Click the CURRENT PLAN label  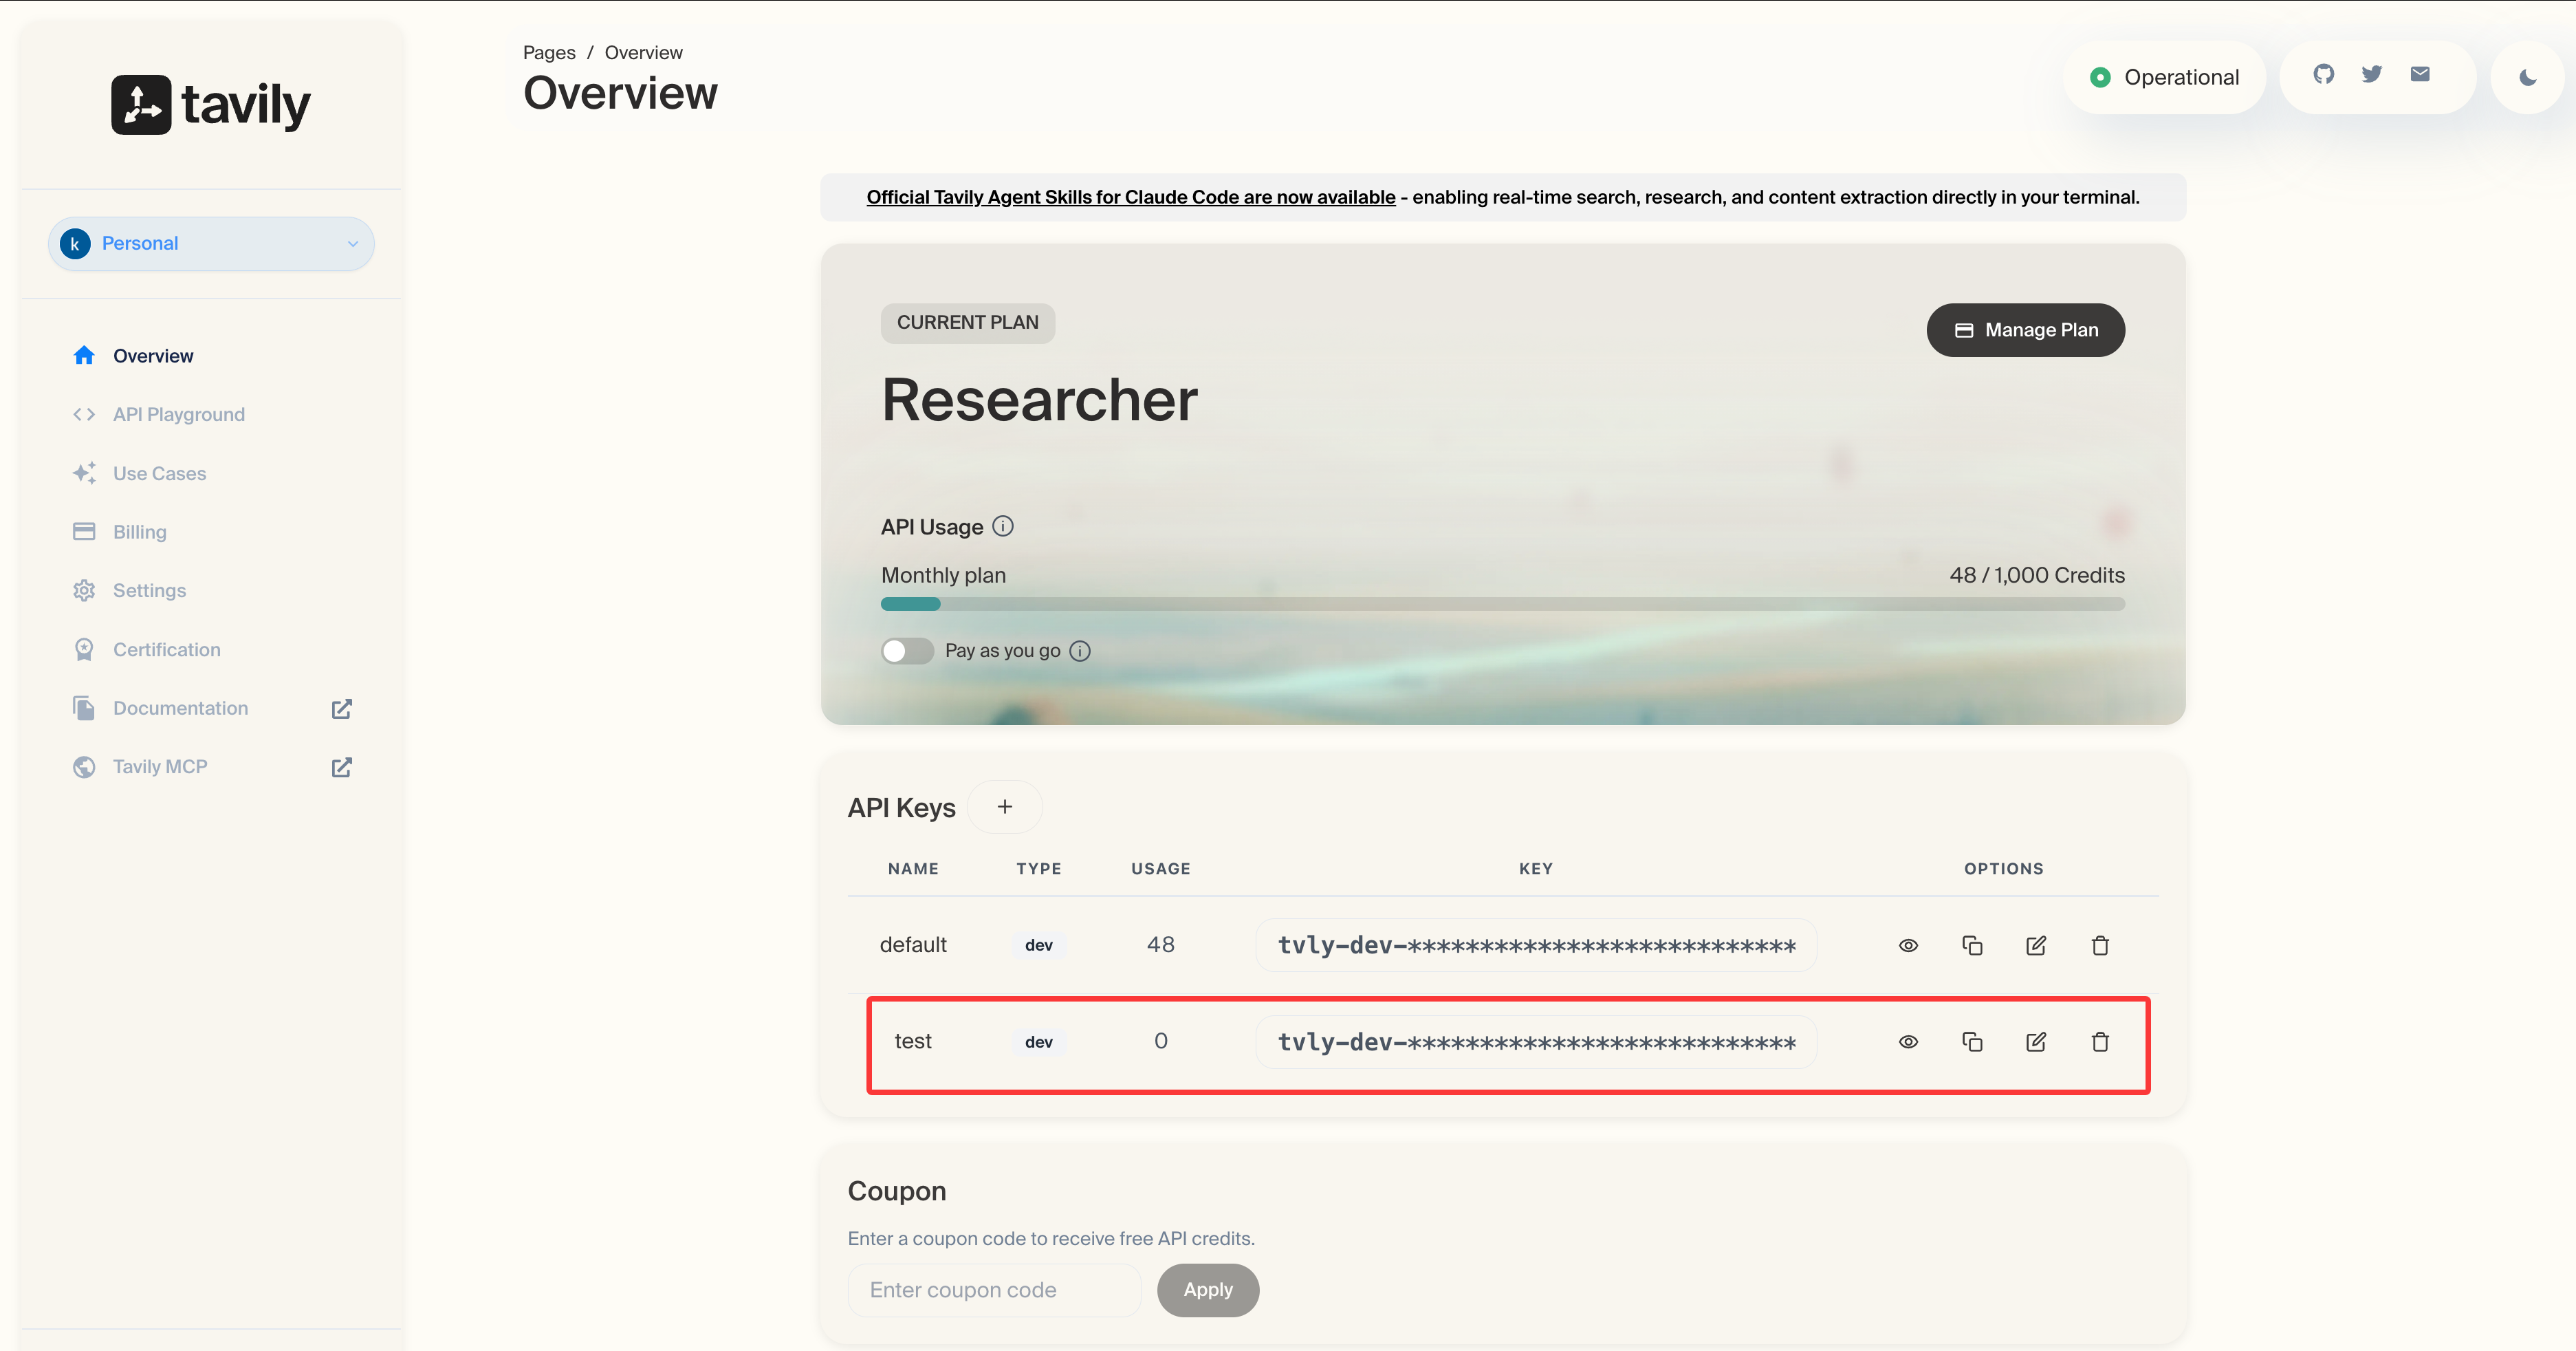[968, 323]
